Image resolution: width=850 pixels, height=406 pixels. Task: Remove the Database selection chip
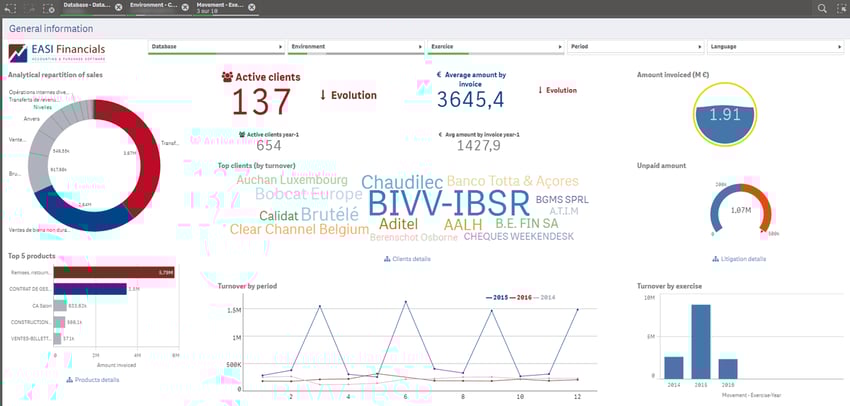pyautogui.click(x=119, y=8)
